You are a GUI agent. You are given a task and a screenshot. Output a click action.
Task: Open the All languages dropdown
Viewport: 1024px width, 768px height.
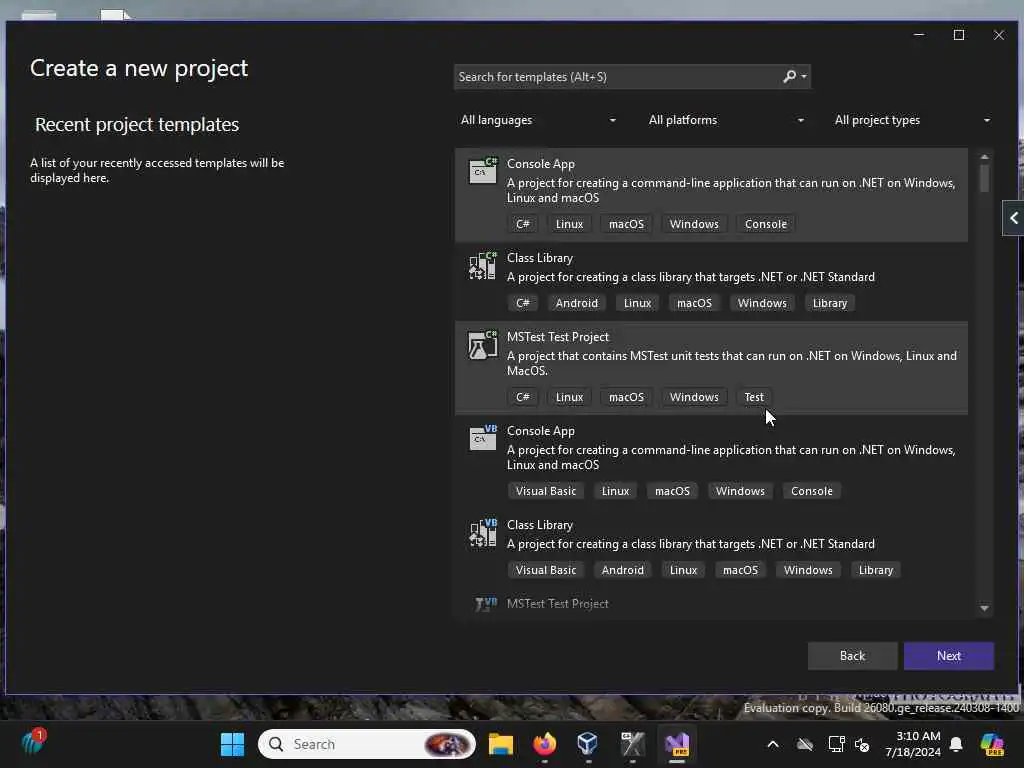tap(538, 120)
